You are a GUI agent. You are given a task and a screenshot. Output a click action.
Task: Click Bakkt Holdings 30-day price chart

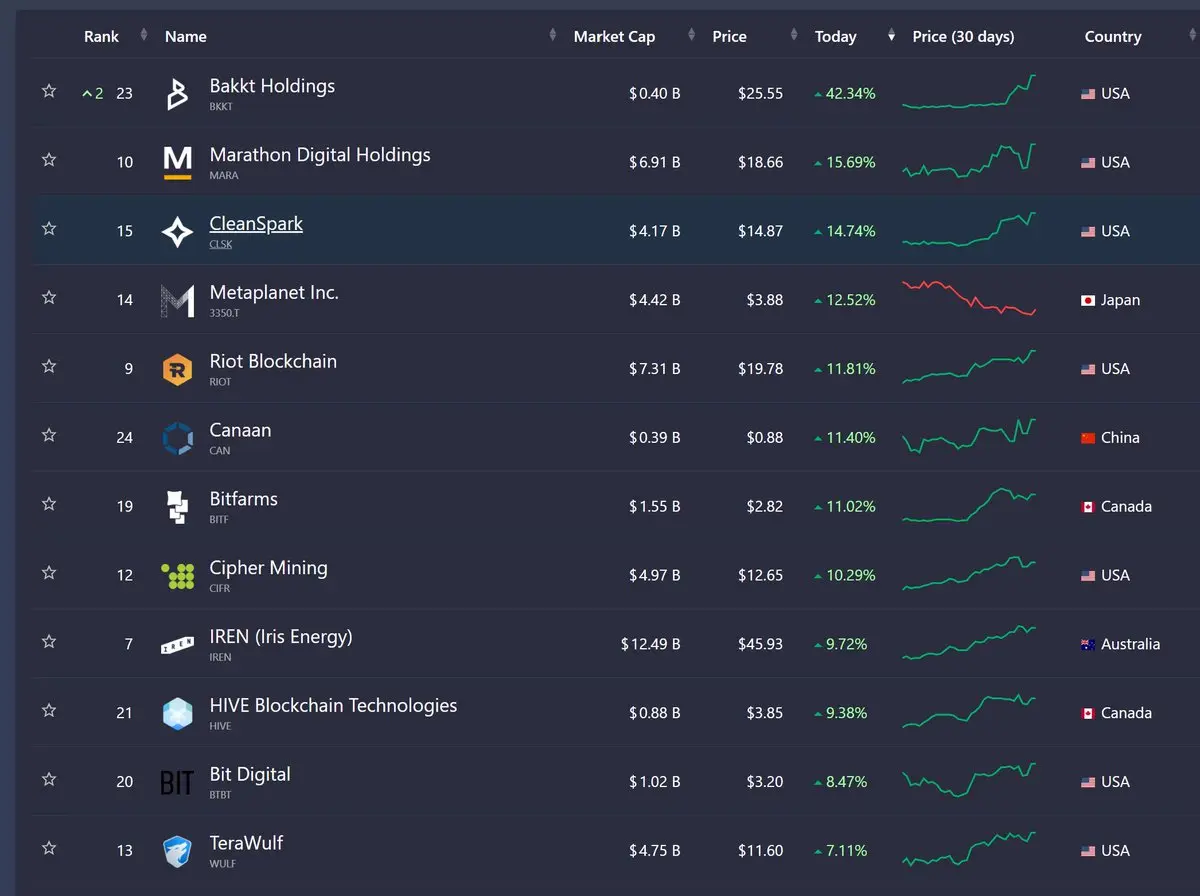click(969, 92)
